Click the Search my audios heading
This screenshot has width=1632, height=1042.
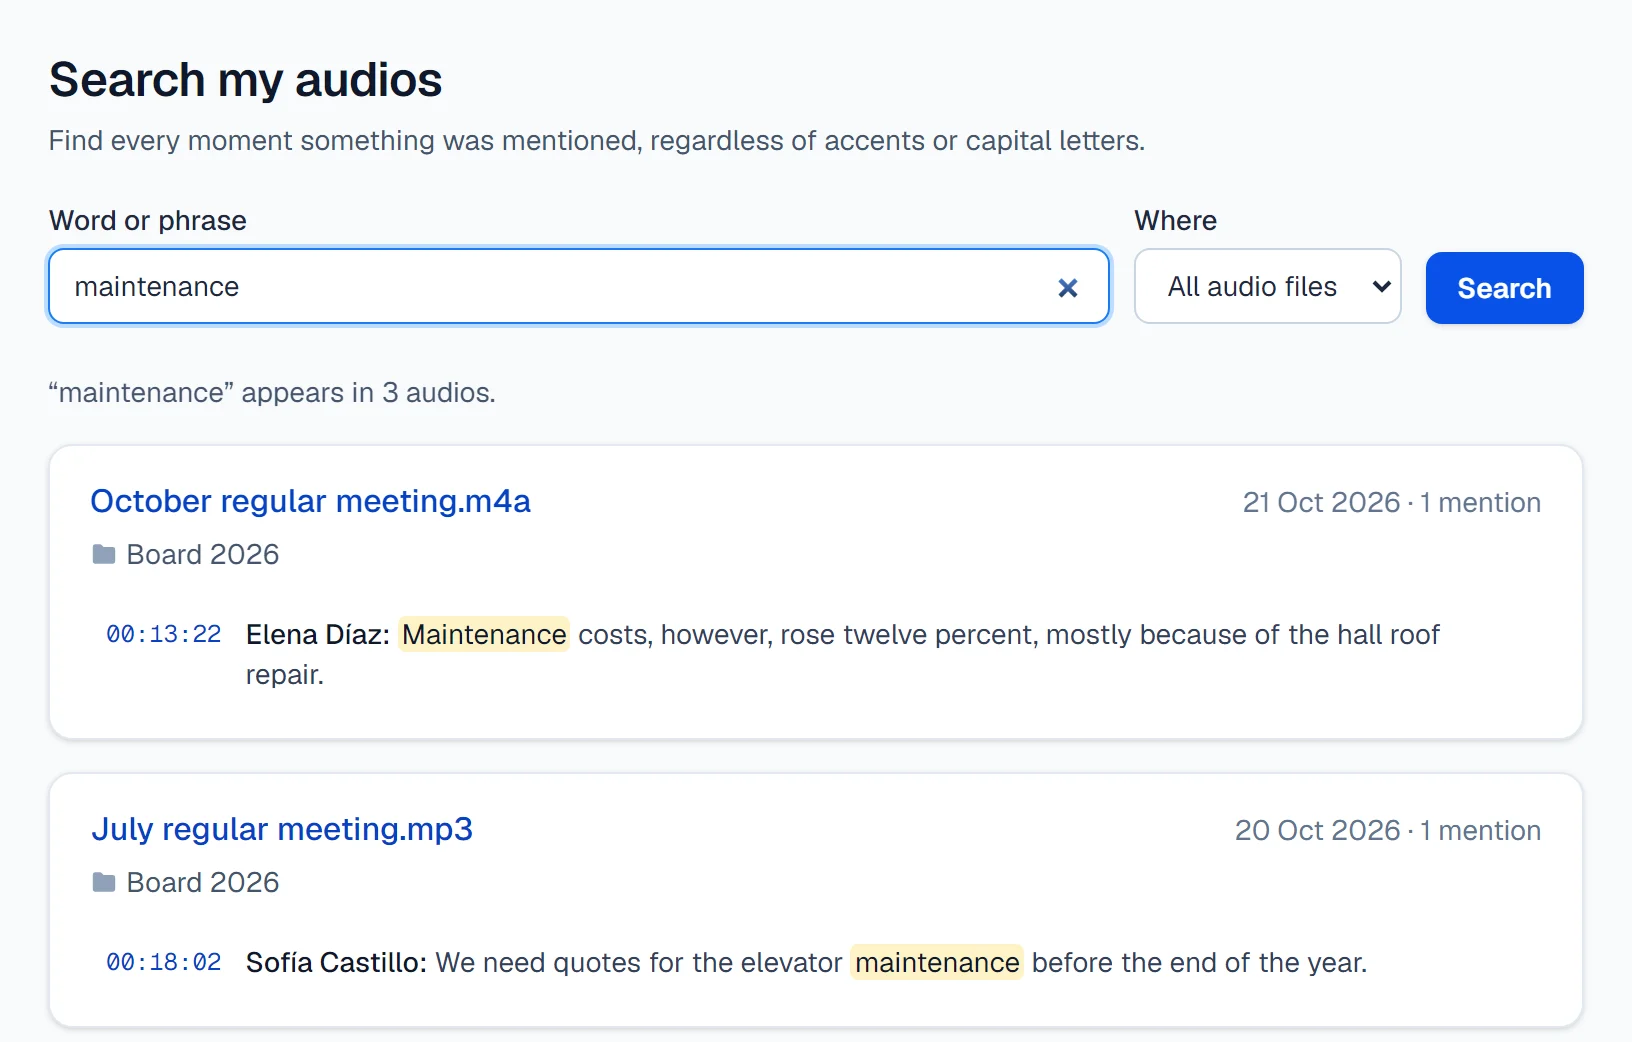(246, 80)
